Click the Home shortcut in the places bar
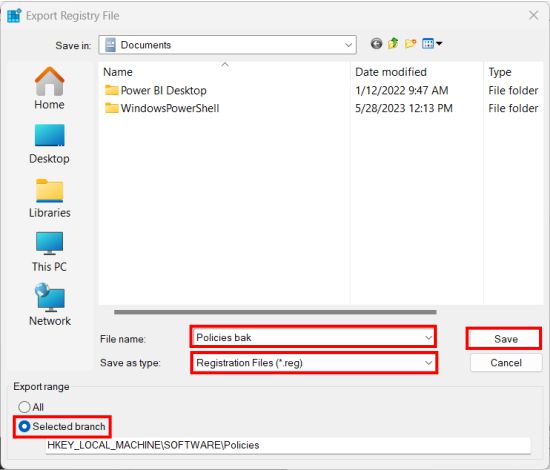The image size is (550, 470). point(49,88)
